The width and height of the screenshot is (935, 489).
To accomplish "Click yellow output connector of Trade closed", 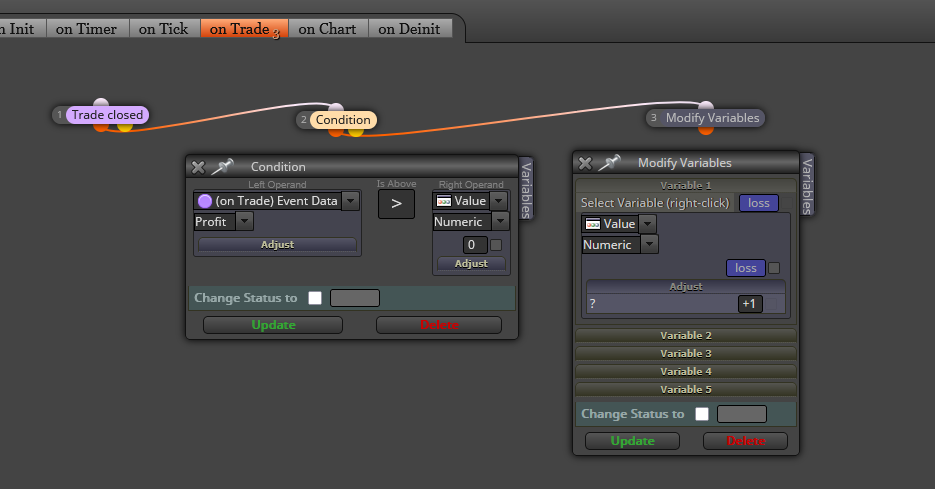I will tap(125, 126).
